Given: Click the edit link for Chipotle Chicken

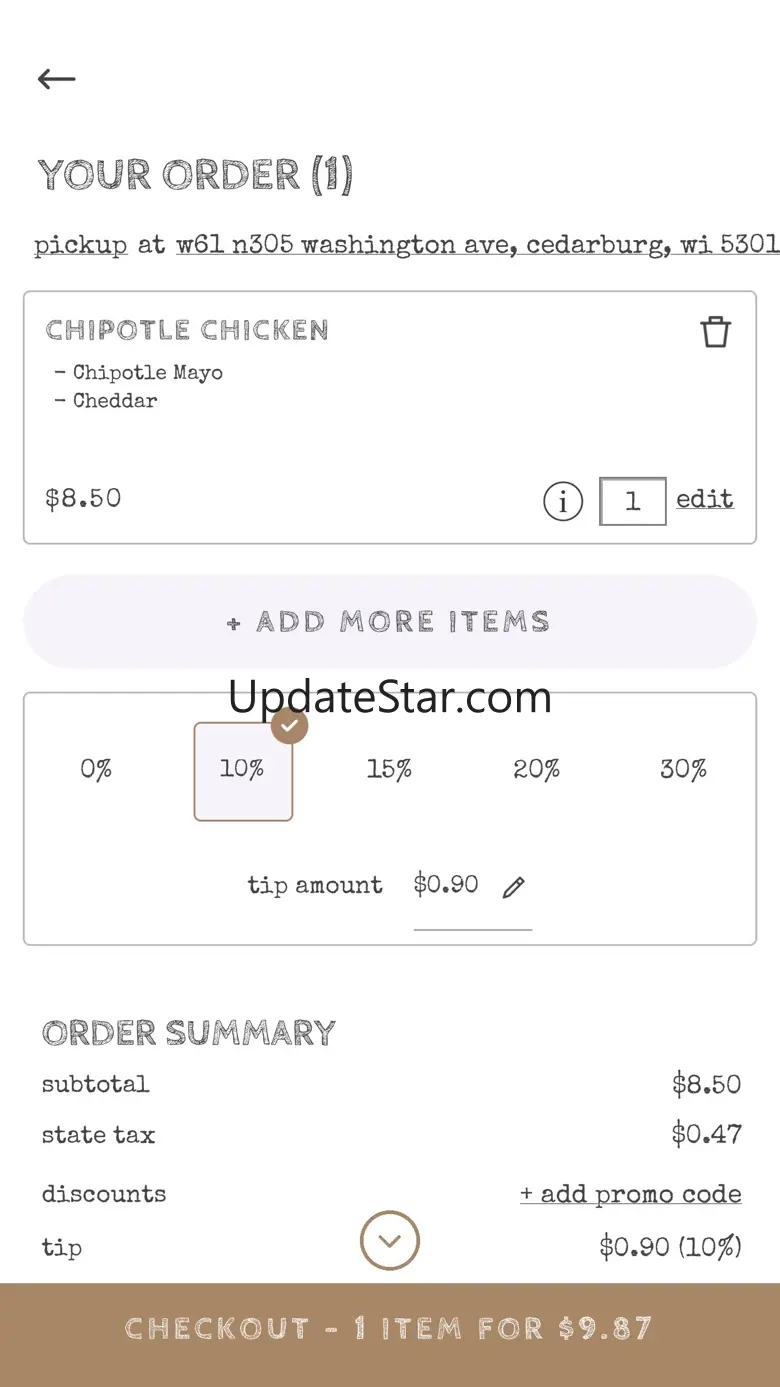Looking at the screenshot, I should [x=705, y=499].
